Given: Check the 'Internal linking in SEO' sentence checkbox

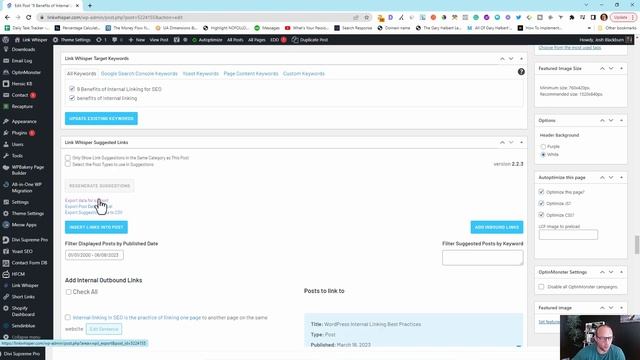Looking at the screenshot, I should tap(68, 317).
